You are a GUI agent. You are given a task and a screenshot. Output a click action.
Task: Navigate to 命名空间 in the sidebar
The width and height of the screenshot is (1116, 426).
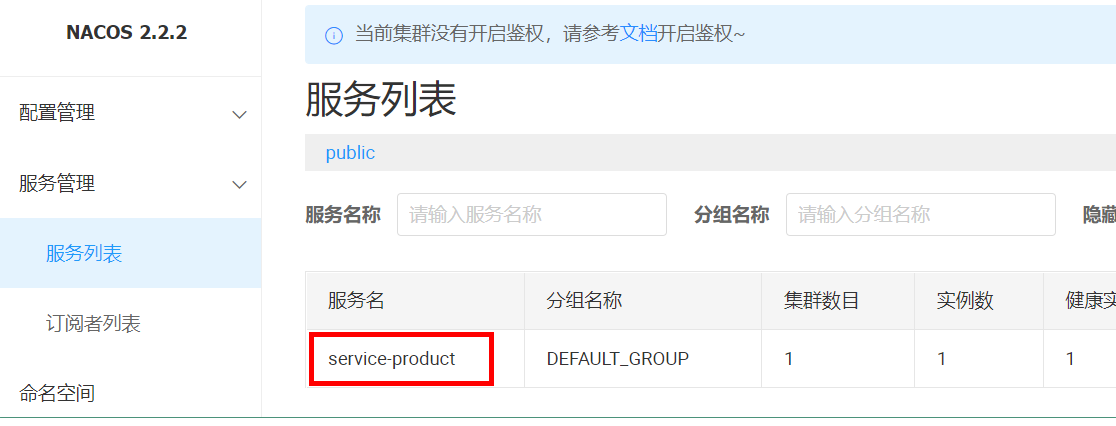[x=57, y=393]
